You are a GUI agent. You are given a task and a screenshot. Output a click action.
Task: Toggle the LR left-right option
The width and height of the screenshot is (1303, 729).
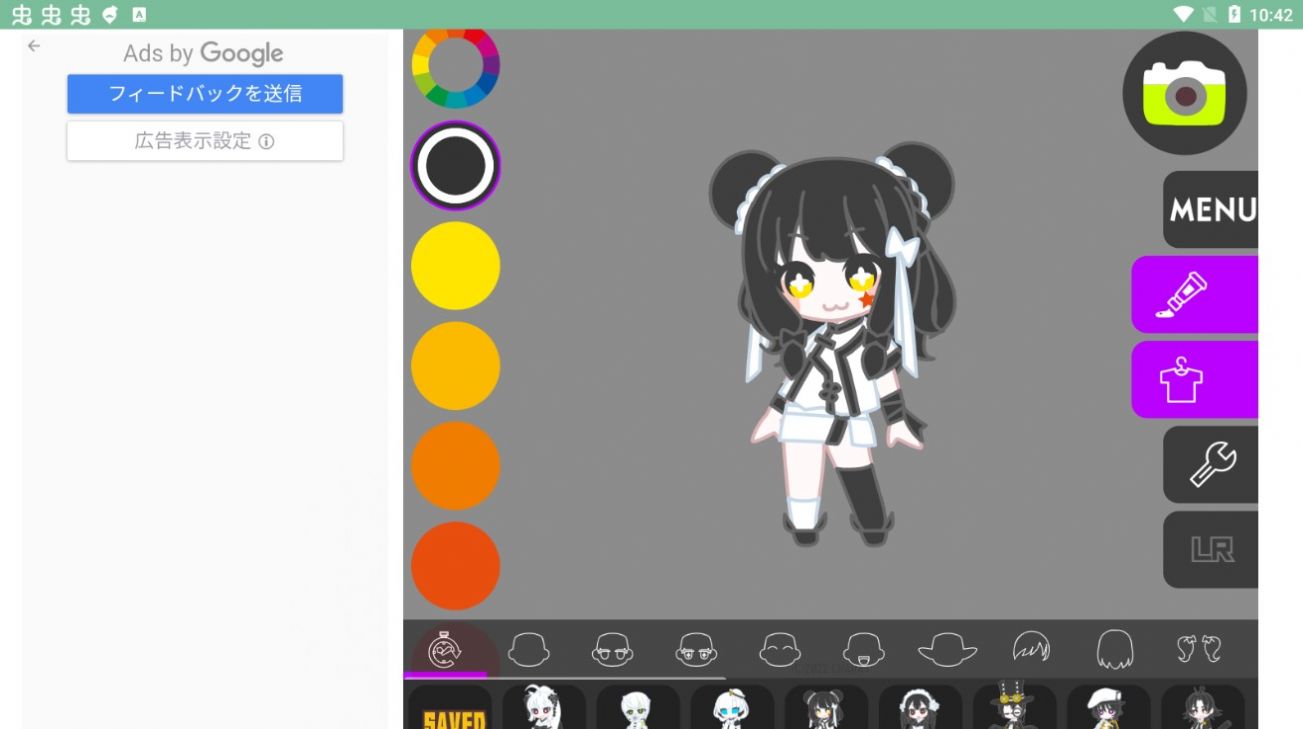tap(1211, 550)
